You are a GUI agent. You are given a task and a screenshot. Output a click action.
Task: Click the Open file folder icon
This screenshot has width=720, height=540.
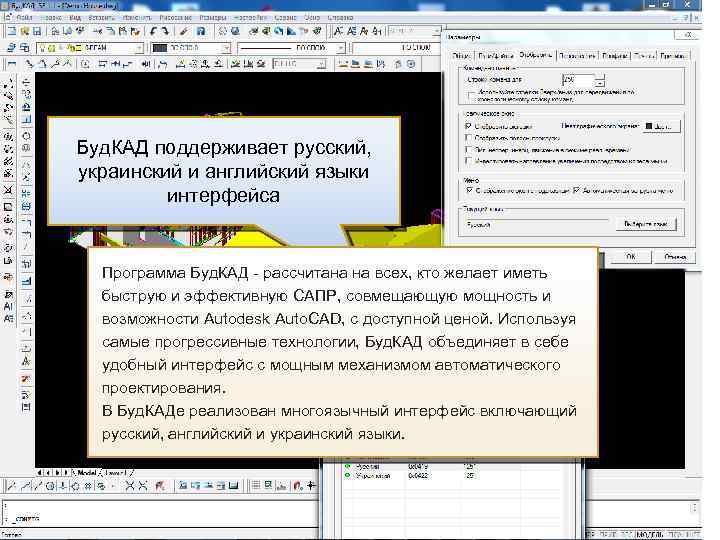24,31
